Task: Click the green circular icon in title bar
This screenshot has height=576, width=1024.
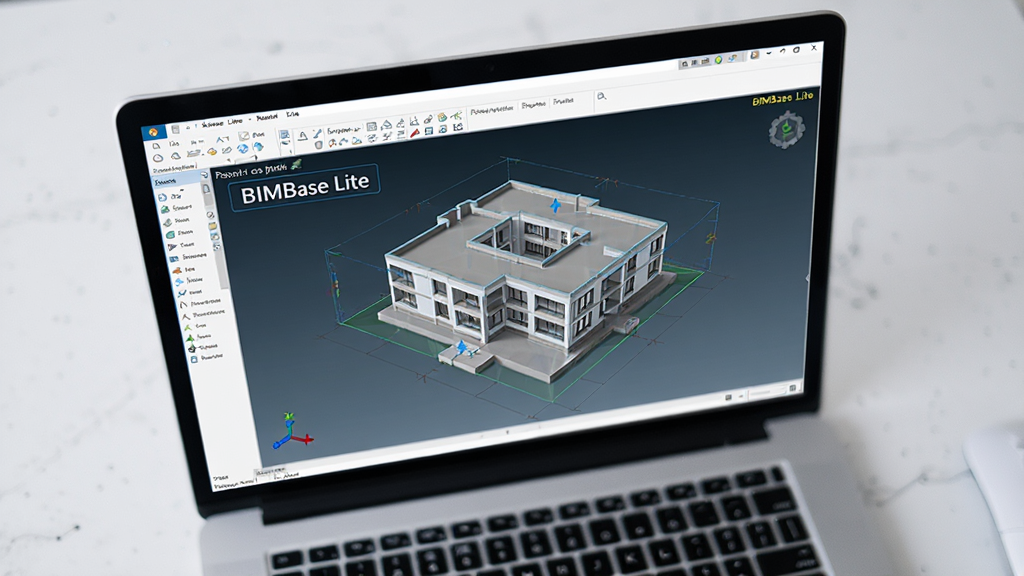Action: pyautogui.click(x=718, y=59)
